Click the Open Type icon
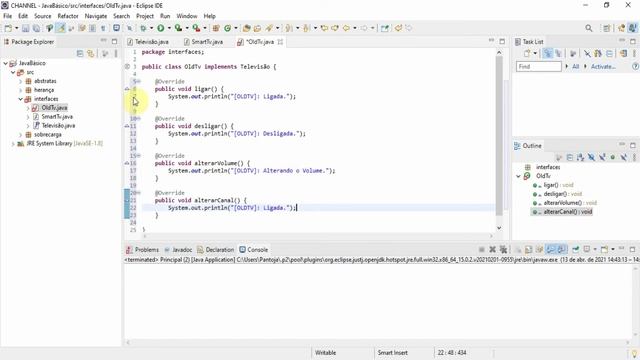The width and height of the screenshot is (640, 360). click(x=246, y=28)
